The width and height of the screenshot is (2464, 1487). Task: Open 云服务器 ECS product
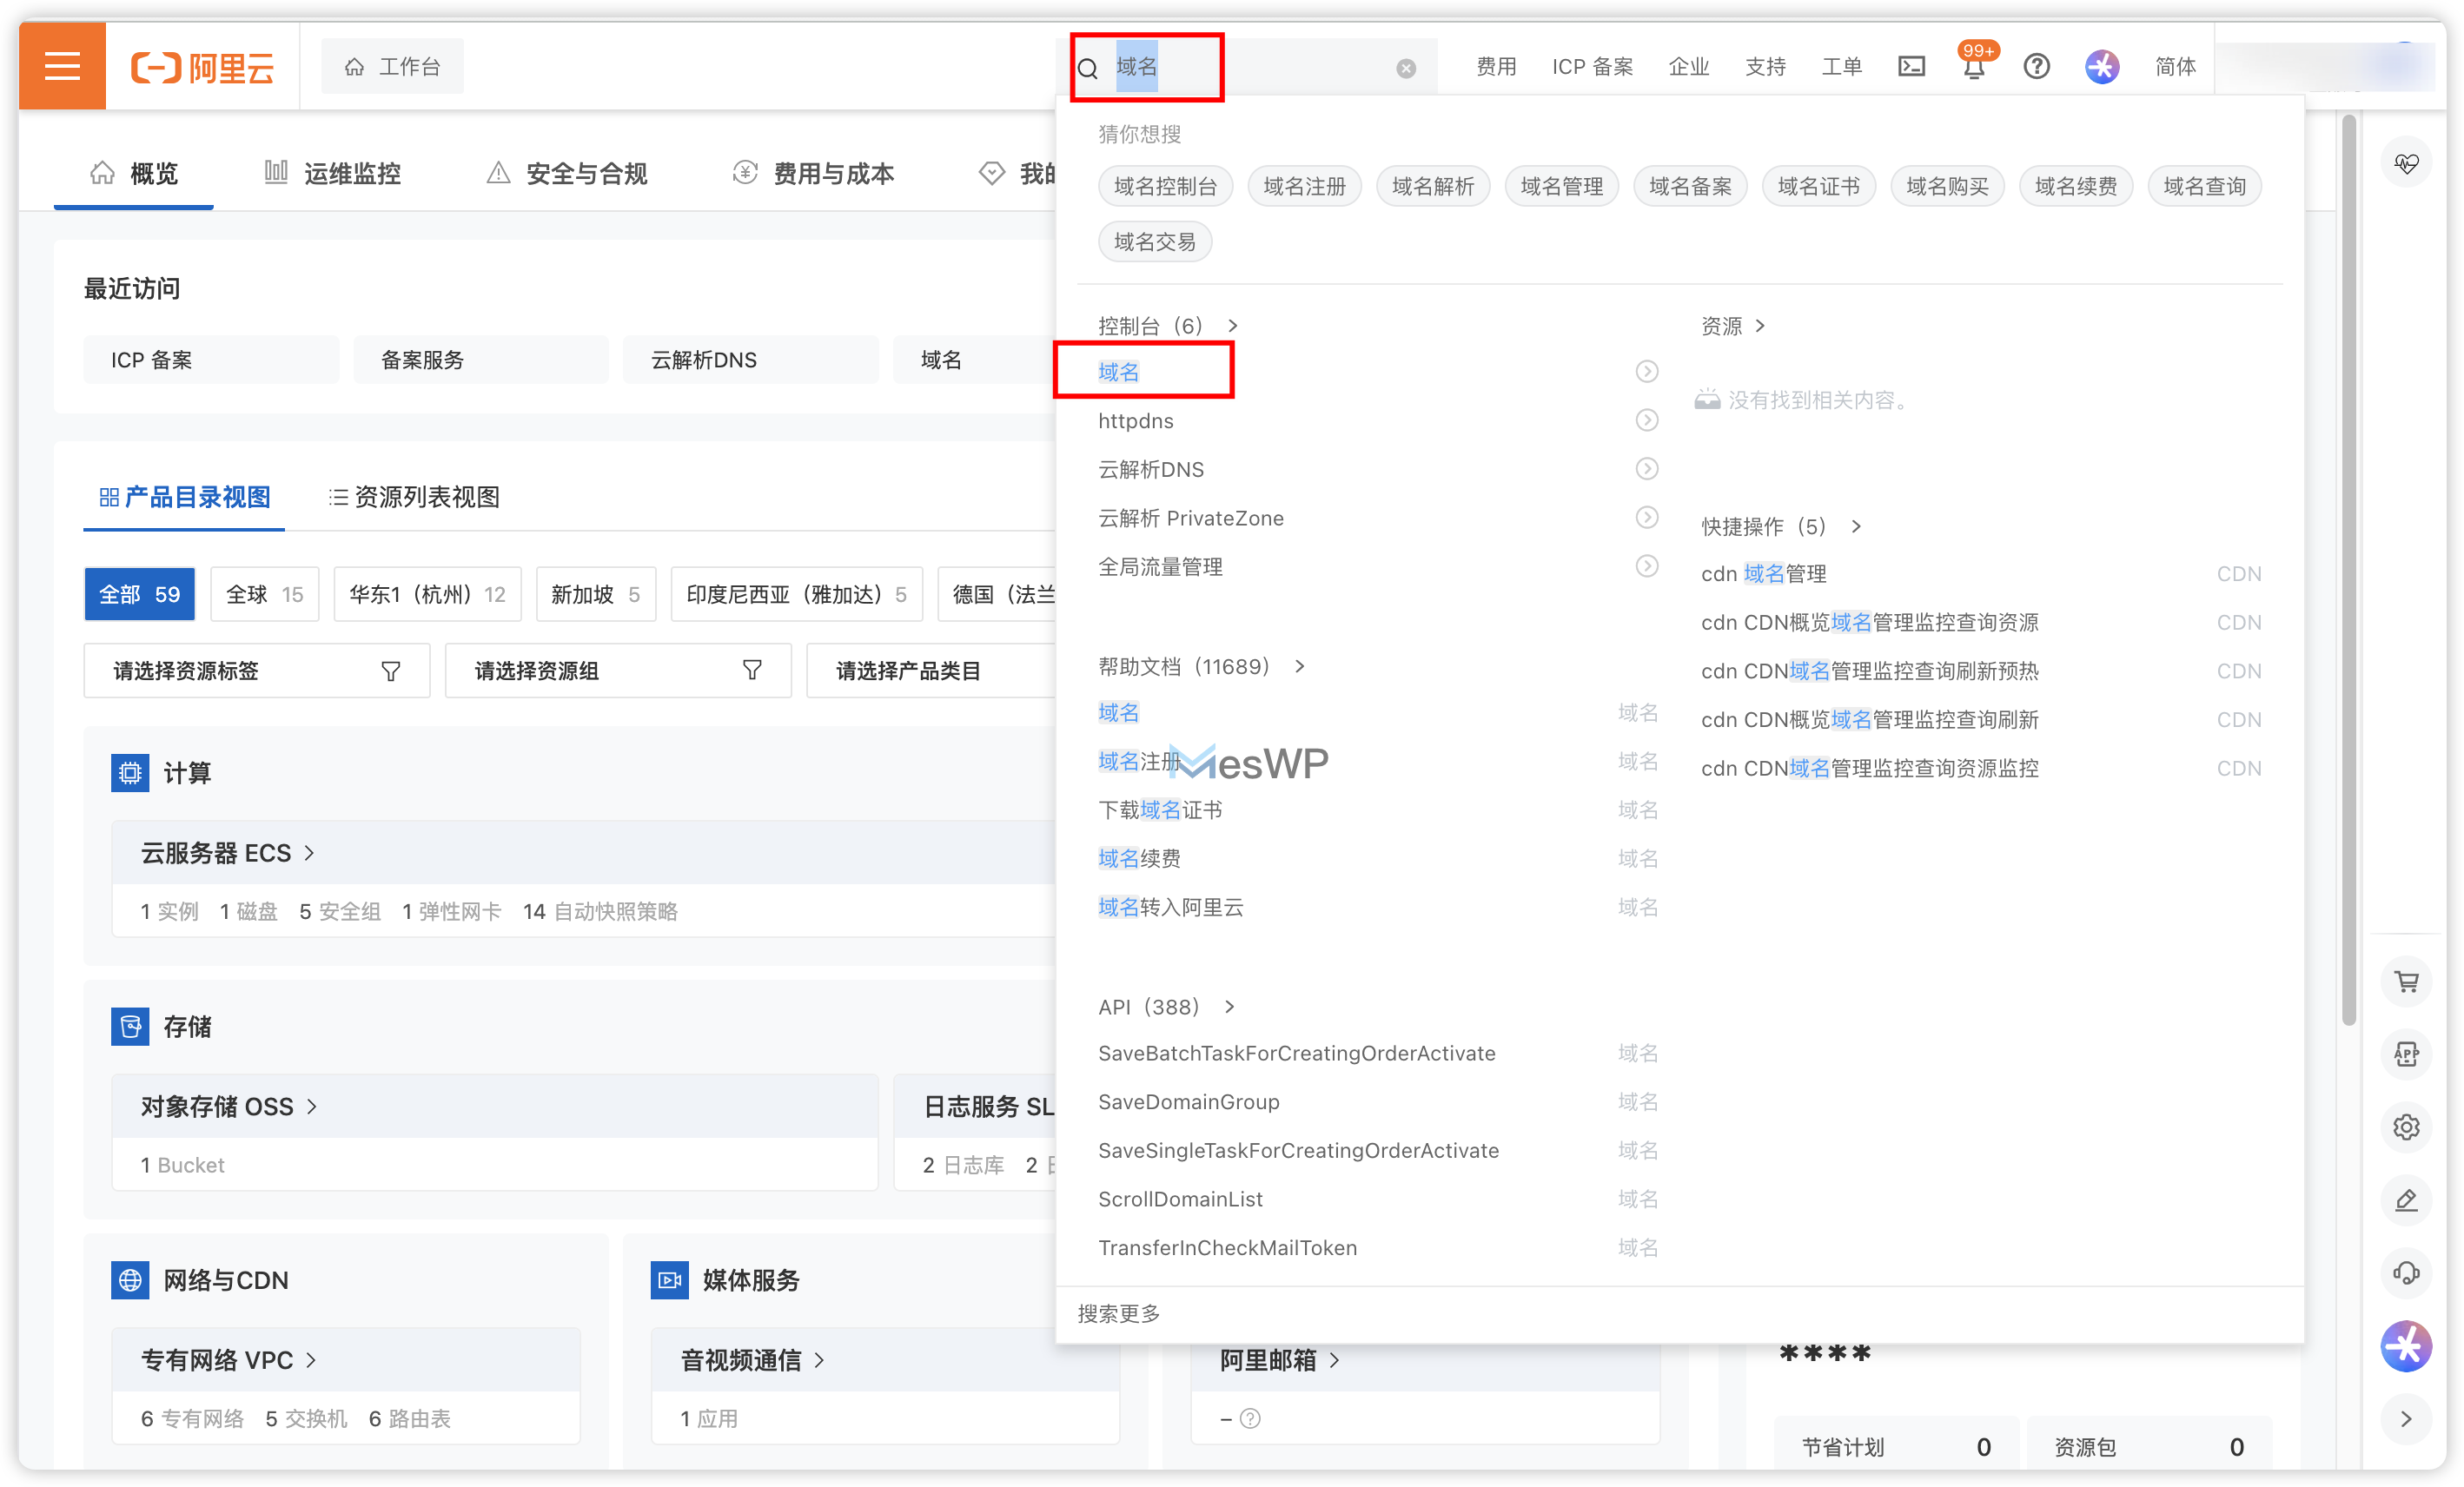pyautogui.click(x=228, y=853)
